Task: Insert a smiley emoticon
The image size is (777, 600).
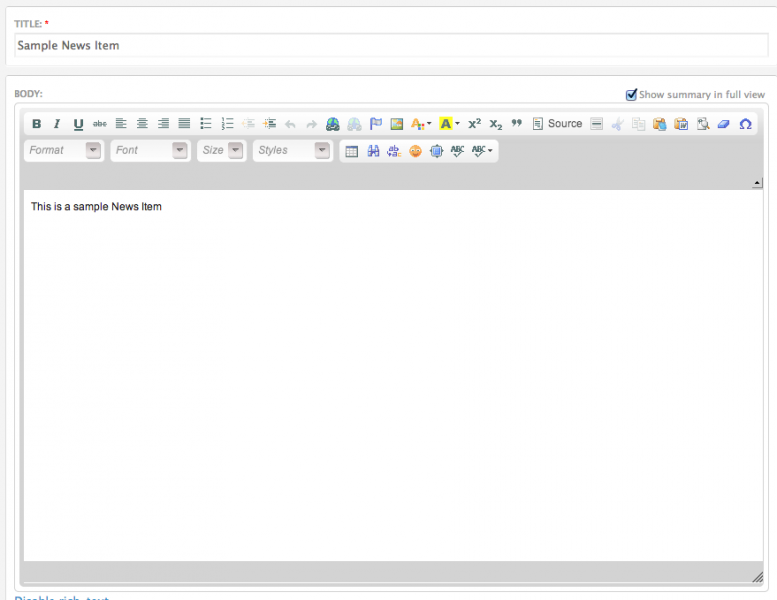Action: (x=415, y=151)
